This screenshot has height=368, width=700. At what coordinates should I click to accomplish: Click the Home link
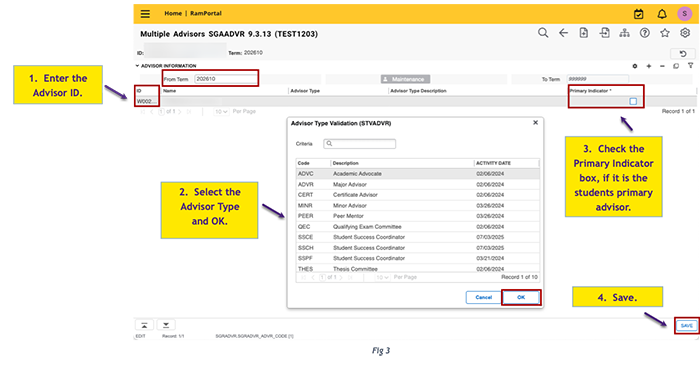pyautogui.click(x=173, y=13)
